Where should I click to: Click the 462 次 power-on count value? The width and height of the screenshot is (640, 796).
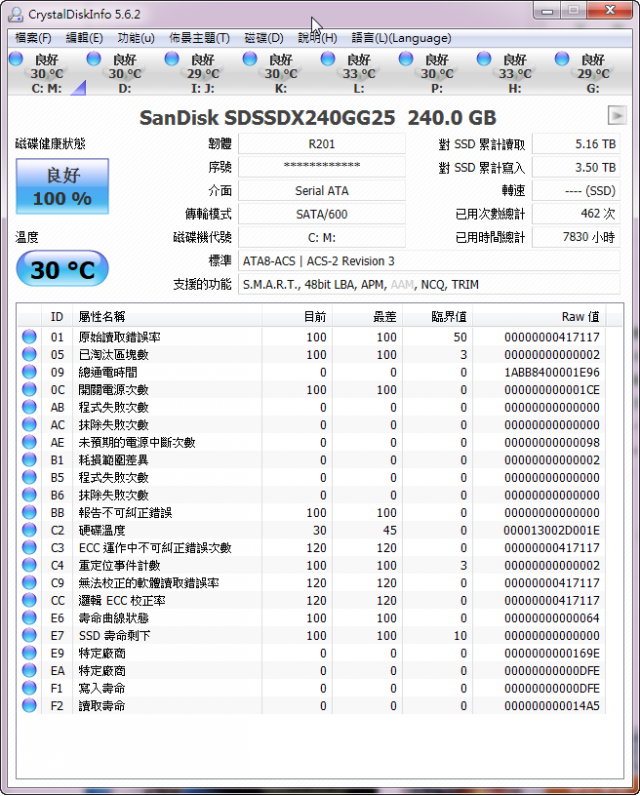pyautogui.click(x=576, y=214)
